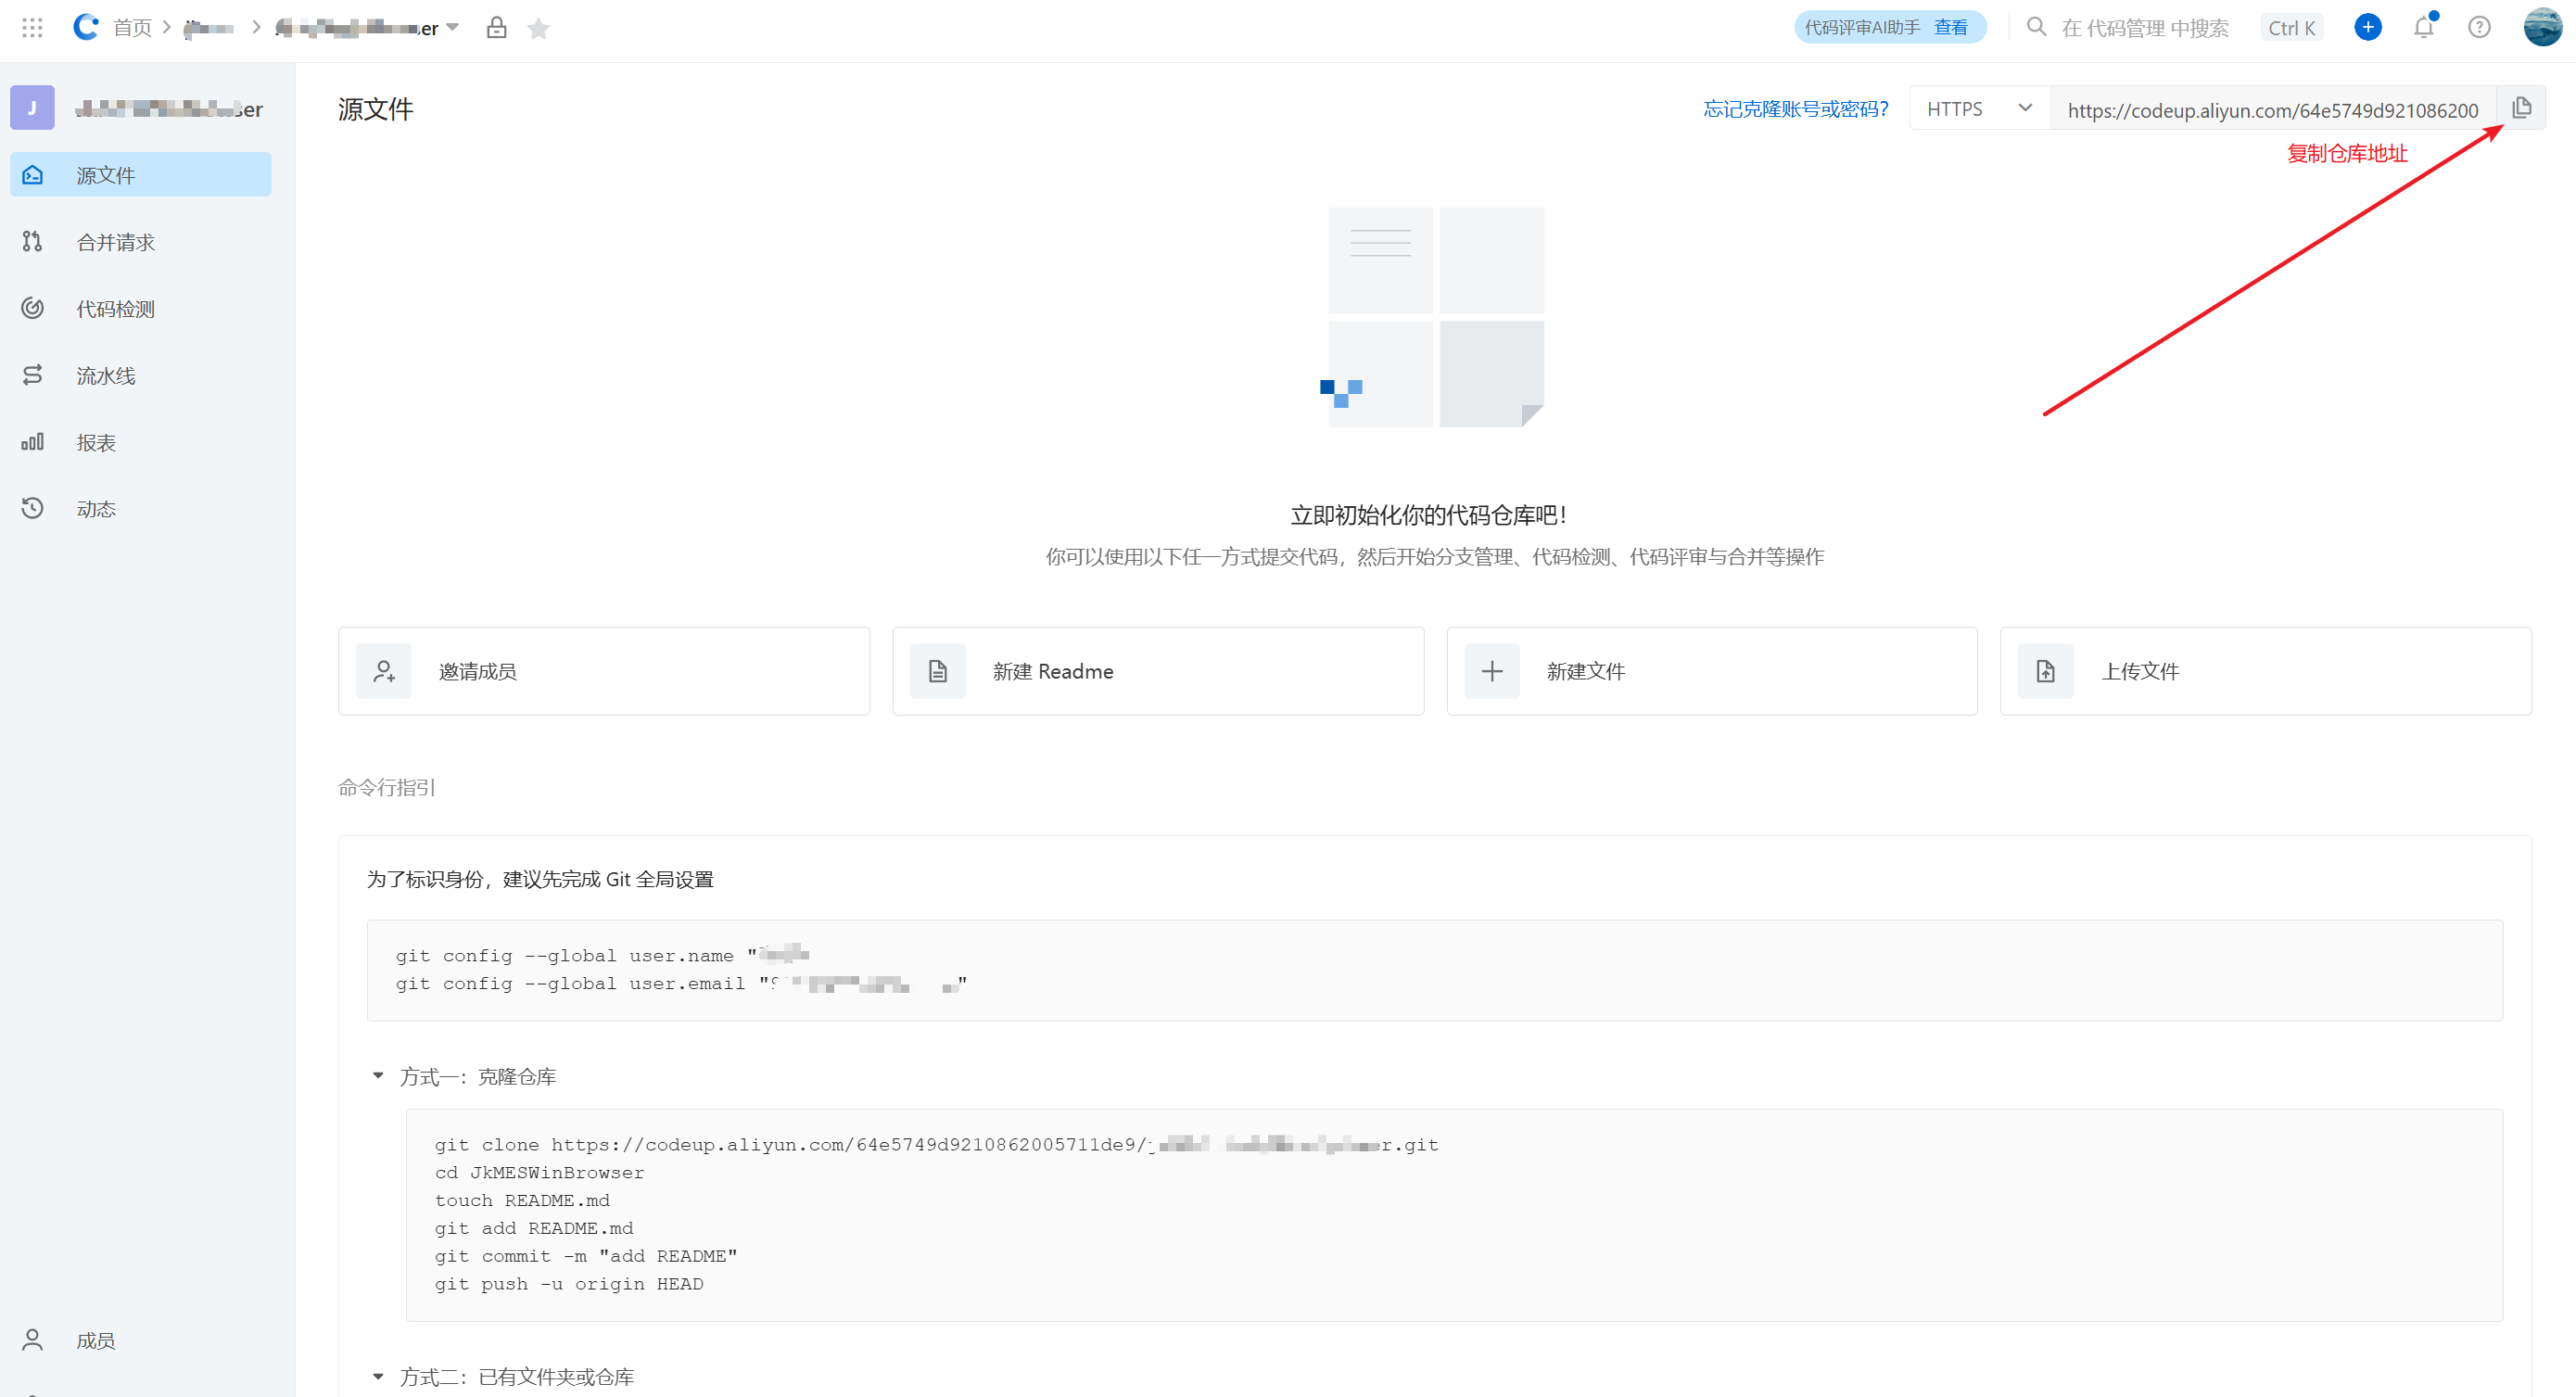Go to 流水线 in sidebar
Viewport: 2576px width, 1397px height.
[x=105, y=375]
